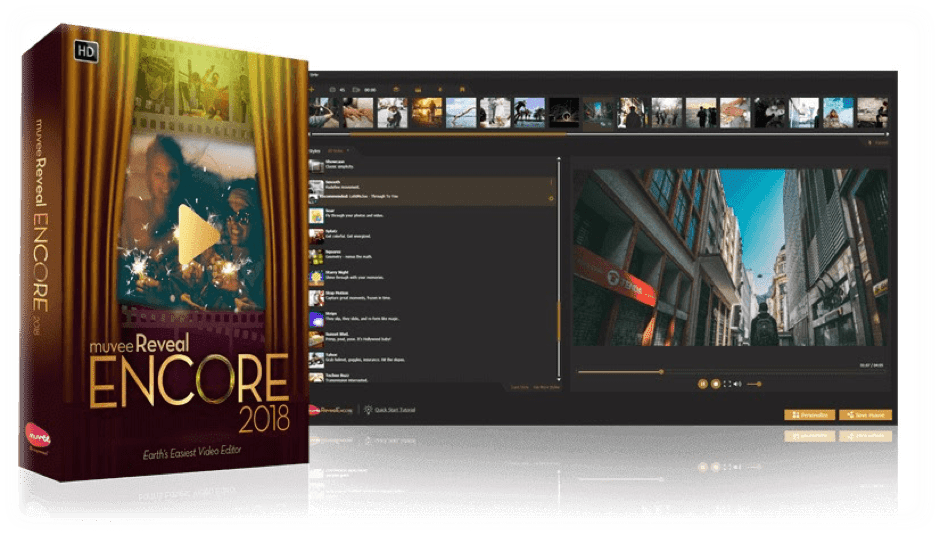Click the Save muvee button
Viewport: 940px width, 535px height.
click(x=865, y=415)
